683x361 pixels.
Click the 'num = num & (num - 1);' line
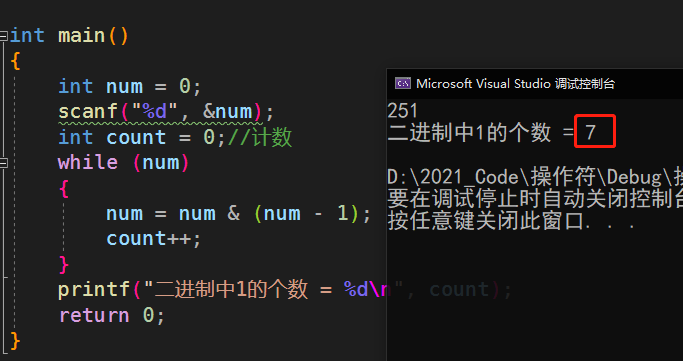coord(238,214)
